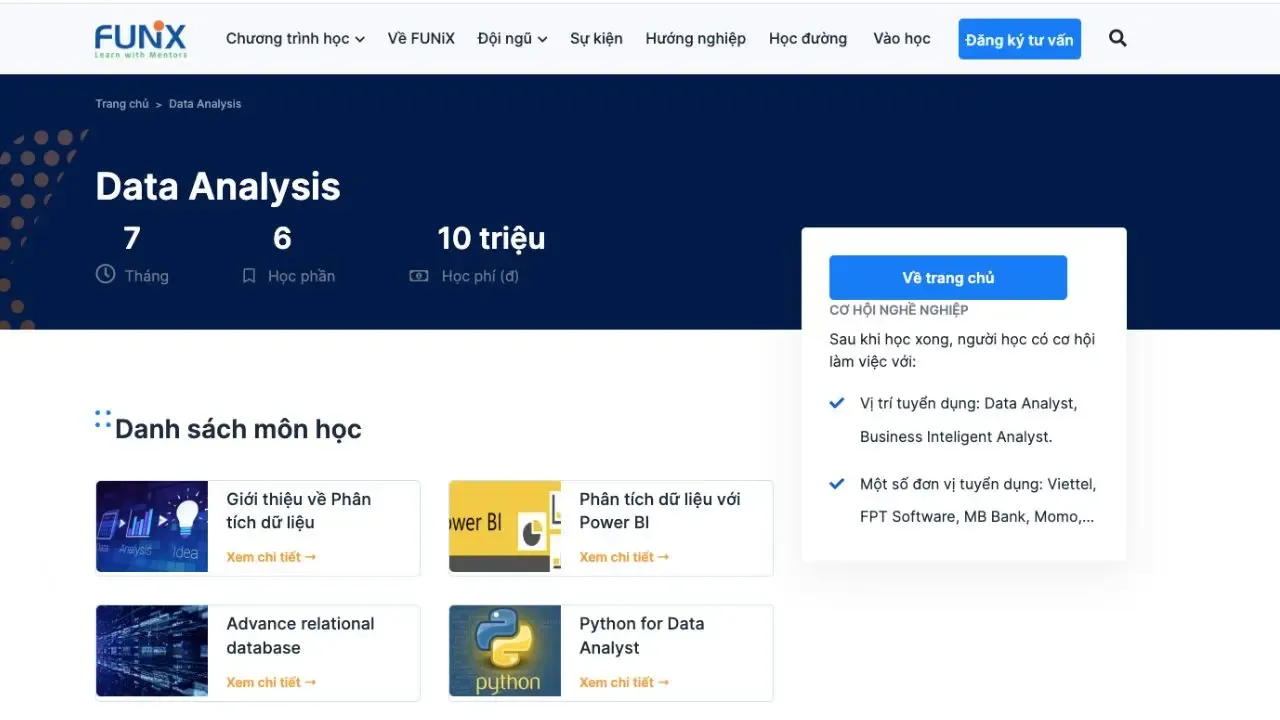Image resolution: width=1280 pixels, height=720 pixels.
Task: Open the Python logo course thumbnail
Action: (505, 651)
